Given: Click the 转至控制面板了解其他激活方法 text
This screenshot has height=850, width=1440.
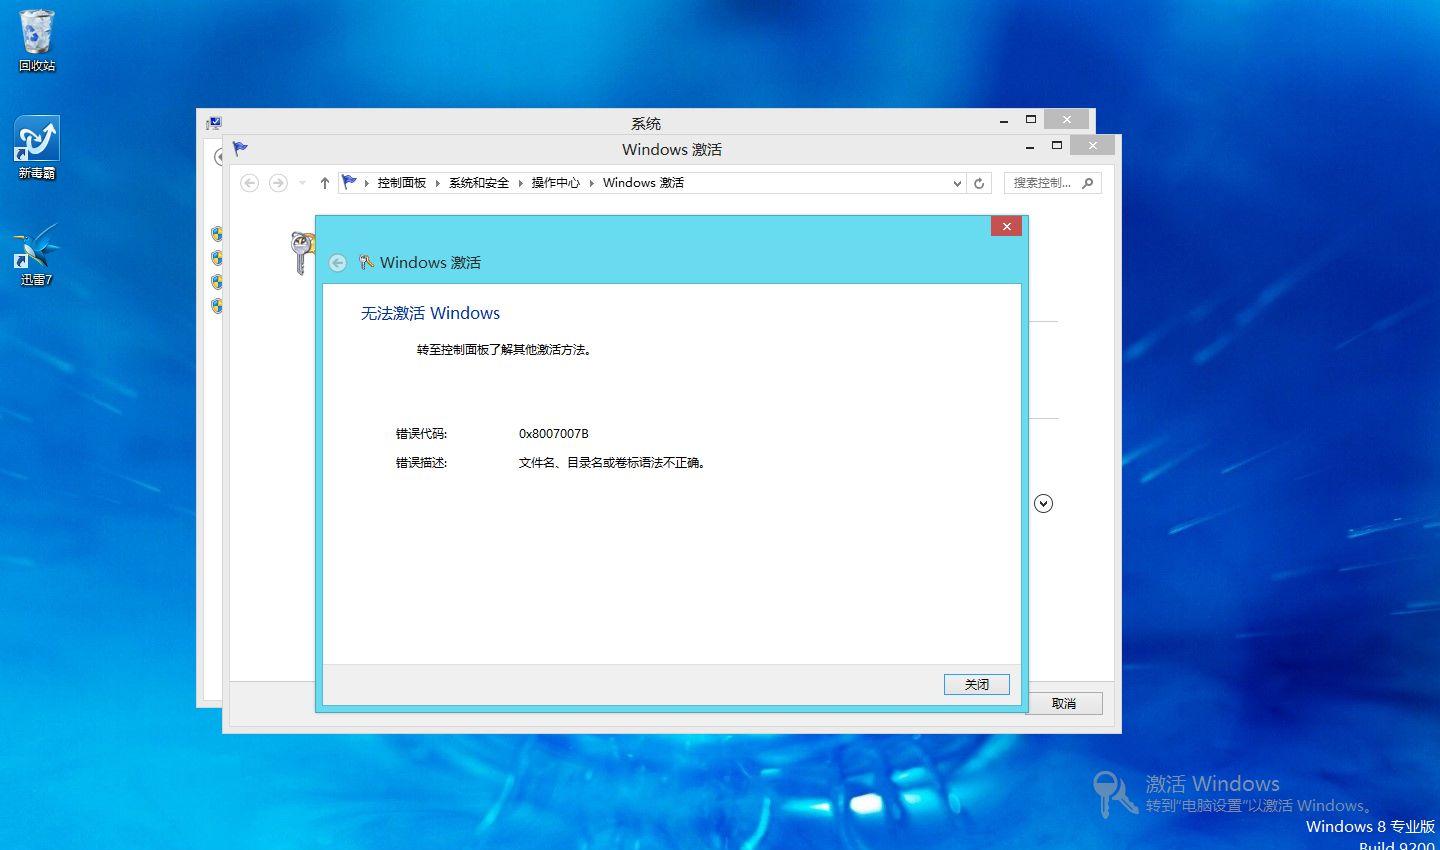Looking at the screenshot, I should tap(504, 350).
